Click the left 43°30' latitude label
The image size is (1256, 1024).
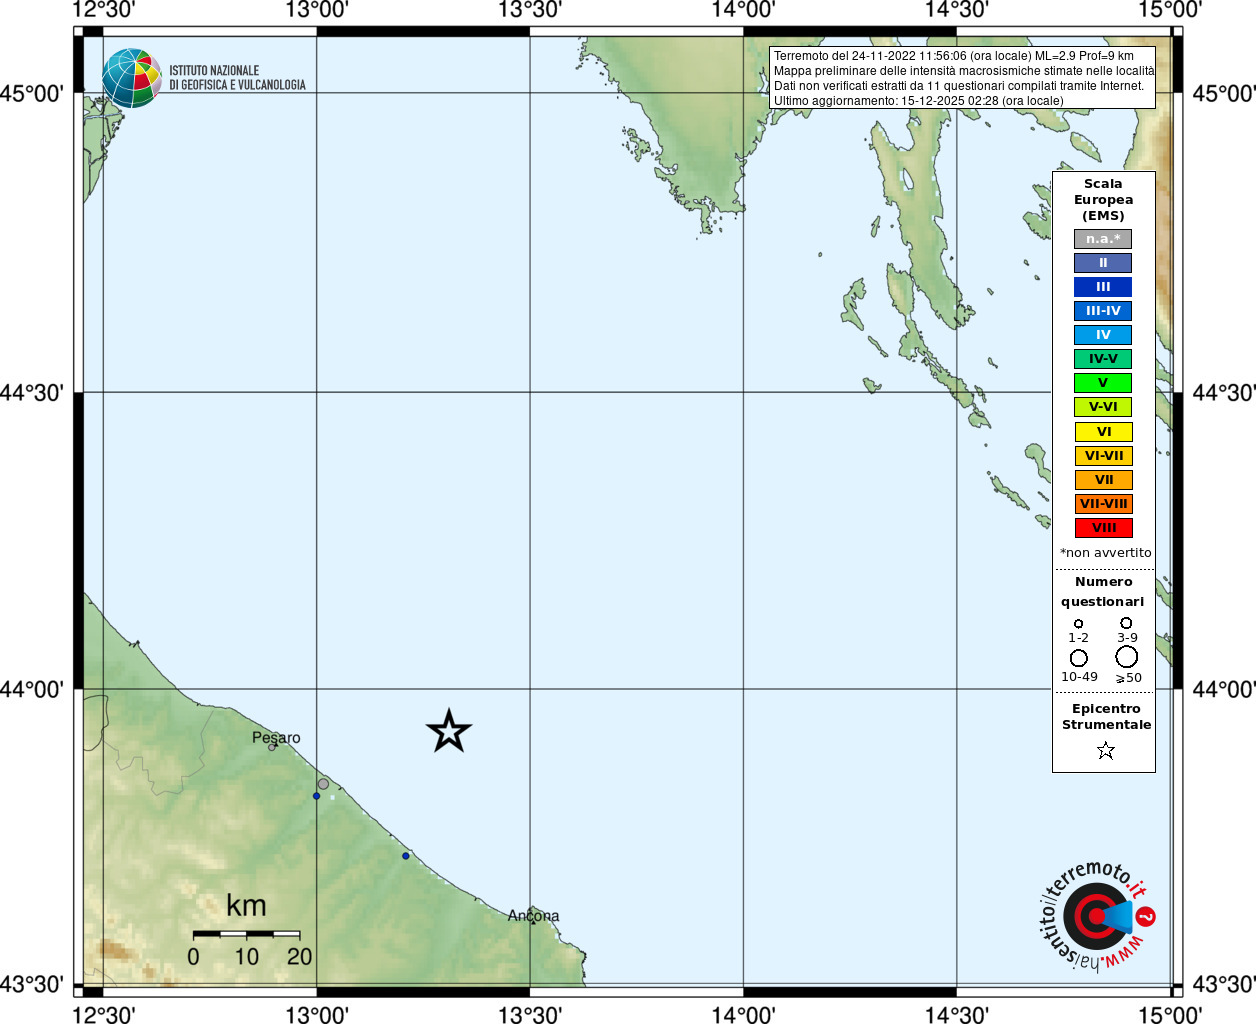pyautogui.click(x=32, y=985)
